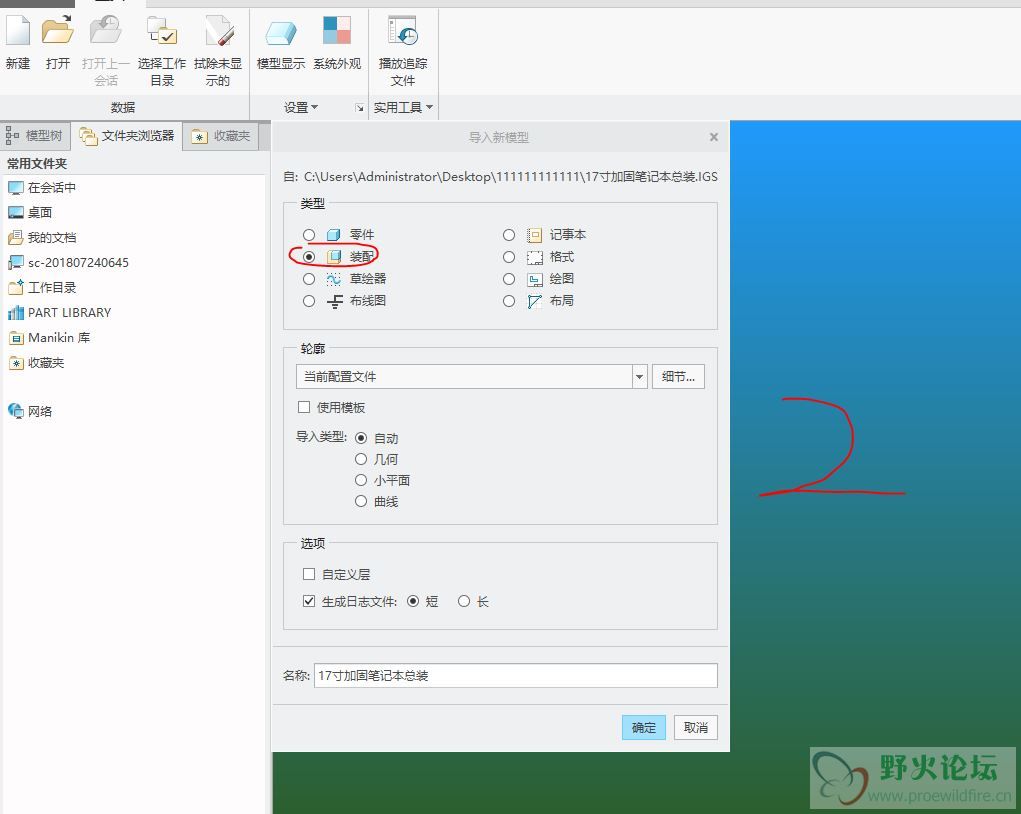Viewport: 1021px width, 814px height.
Task: Click the 名称 name input field
Action: (516, 675)
